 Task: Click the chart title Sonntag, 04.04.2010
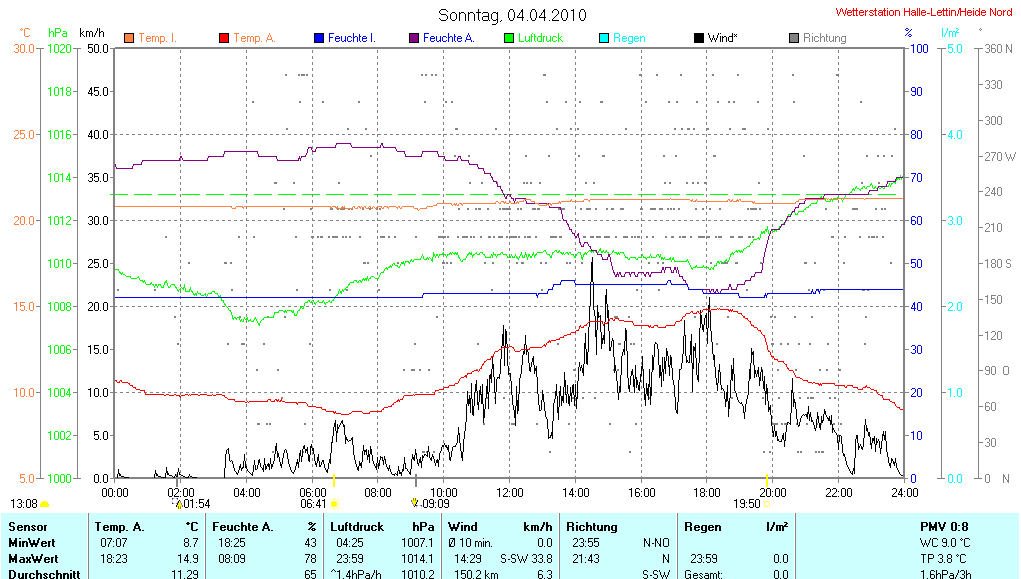pos(512,15)
